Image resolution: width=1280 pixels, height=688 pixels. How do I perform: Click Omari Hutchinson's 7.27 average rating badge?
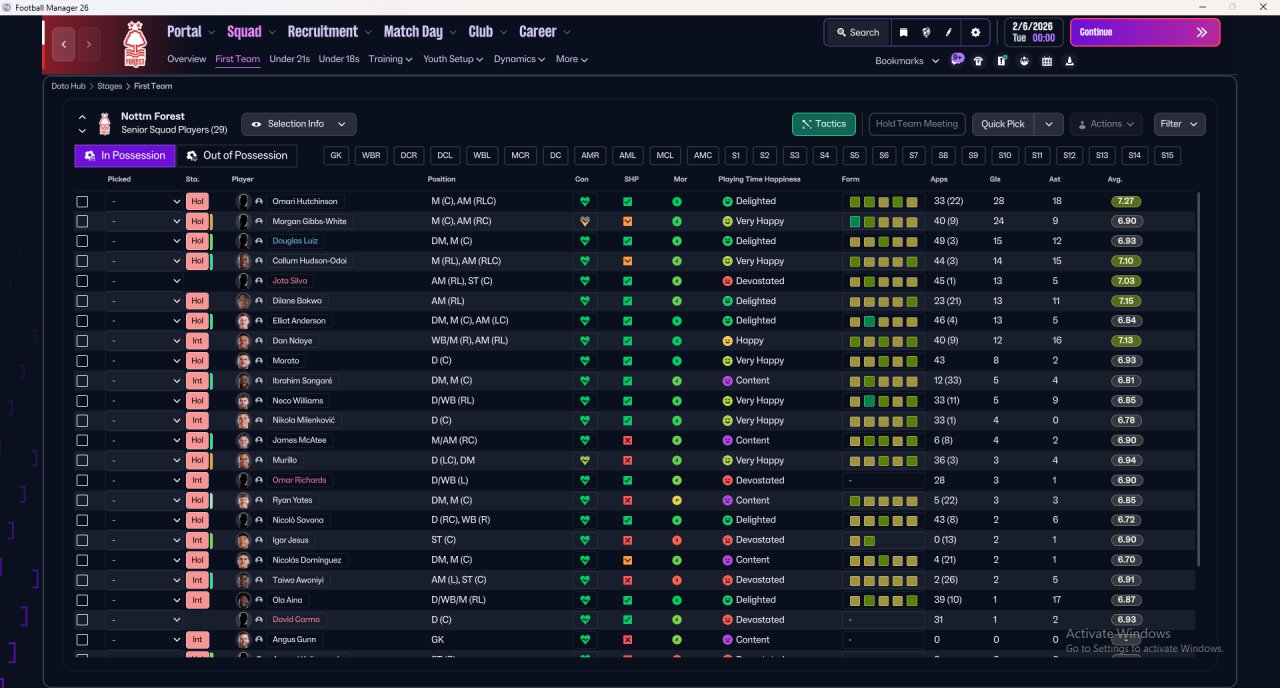pyautogui.click(x=1126, y=201)
